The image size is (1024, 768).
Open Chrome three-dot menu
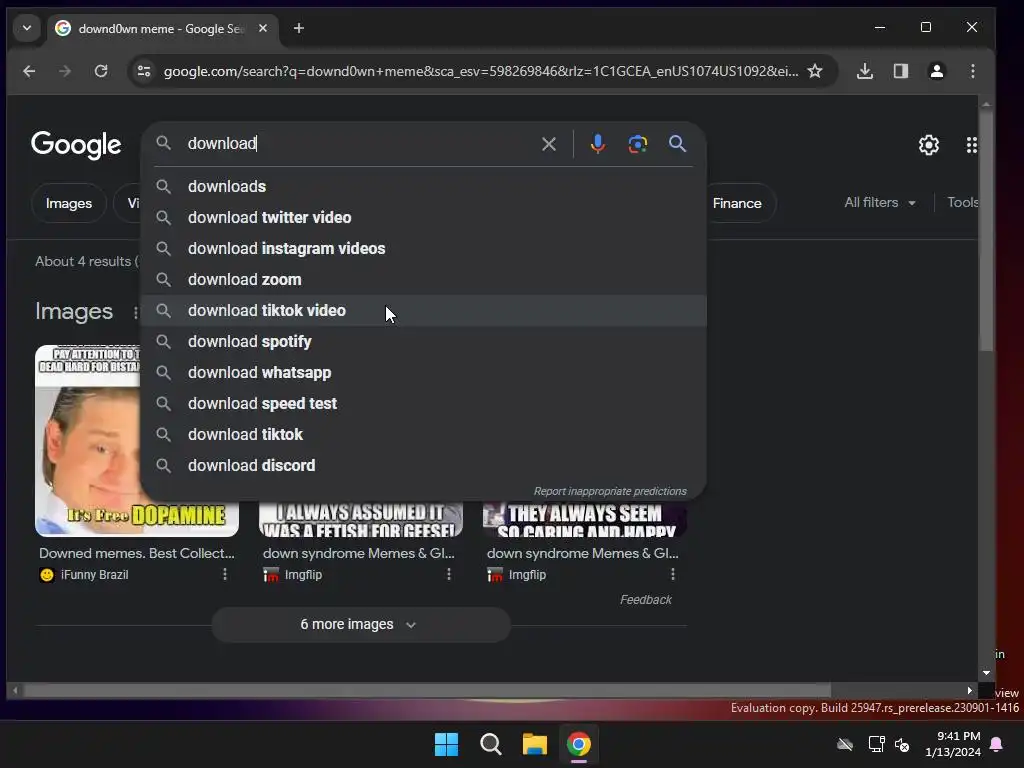pos(972,71)
